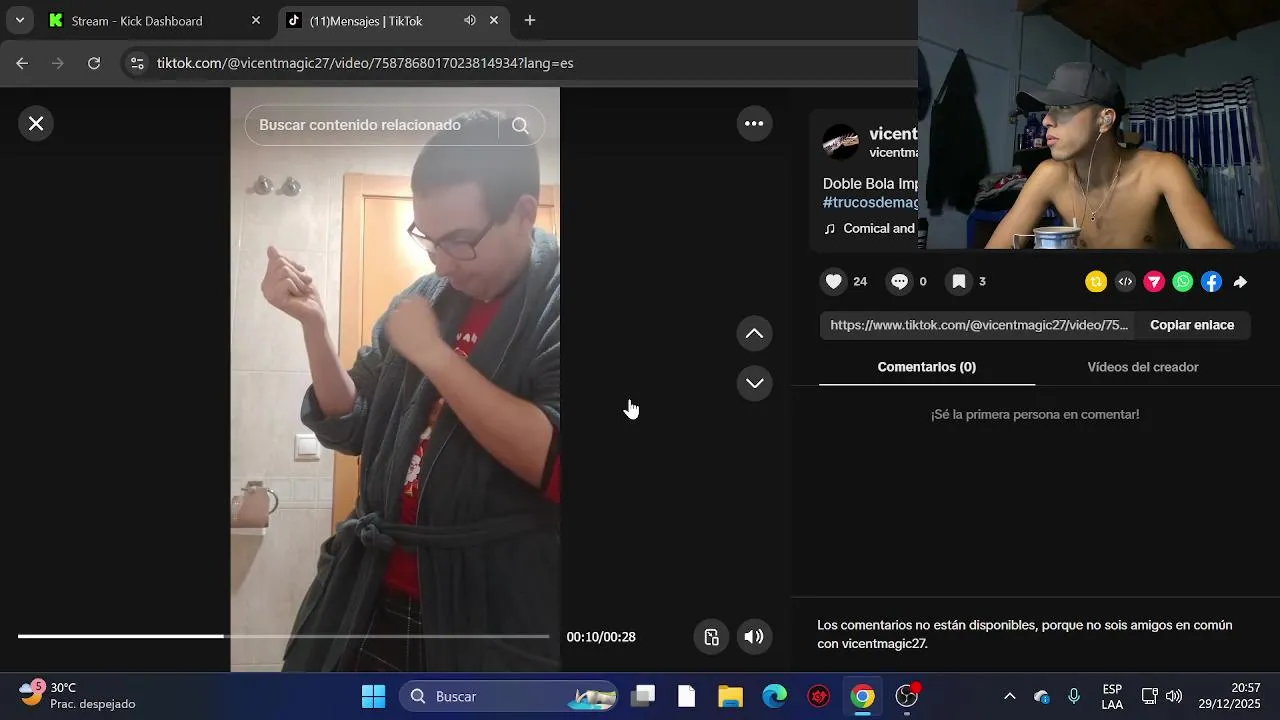Toggle the clip-mode icon beside the volume
The height and width of the screenshot is (720, 1280).
pos(711,637)
